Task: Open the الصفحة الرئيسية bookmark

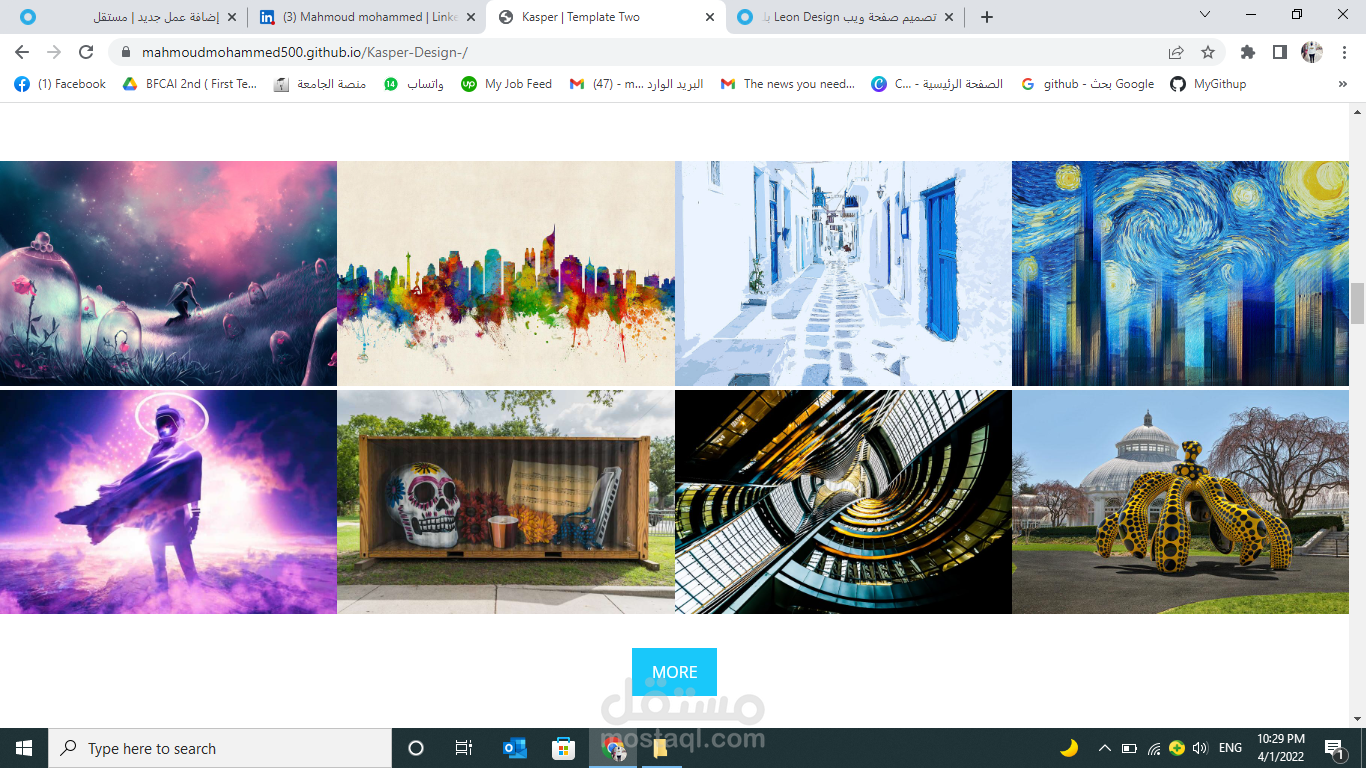Action: click(x=937, y=84)
